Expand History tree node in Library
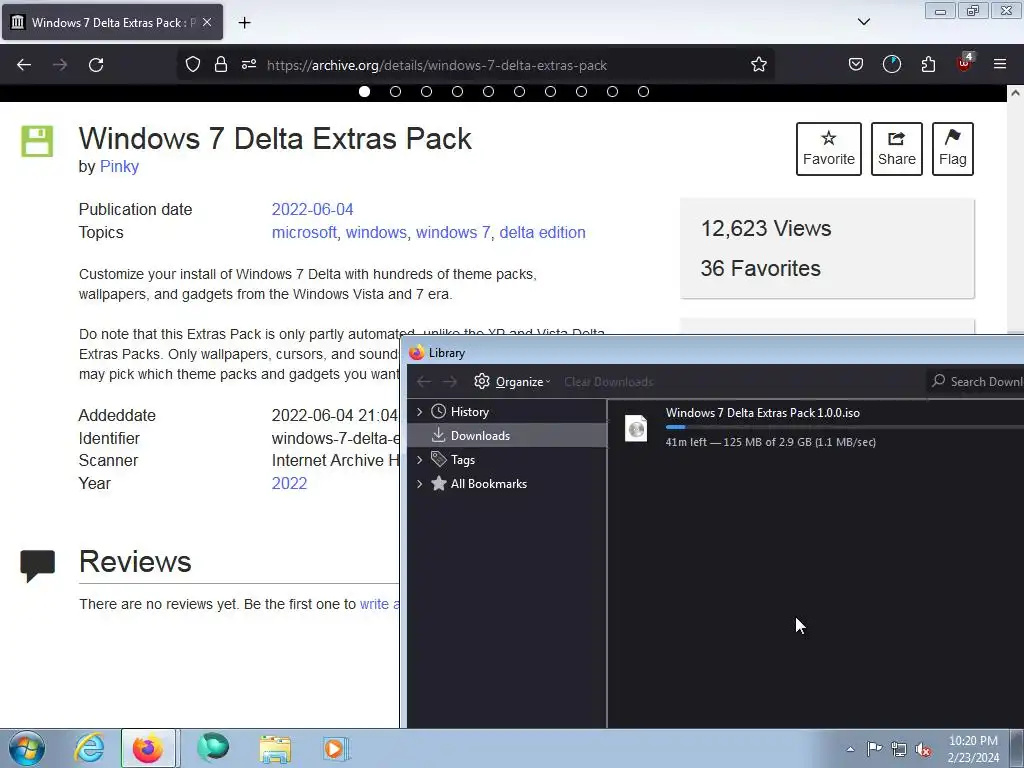The height and width of the screenshot is (768, 1024). point(419,411)
